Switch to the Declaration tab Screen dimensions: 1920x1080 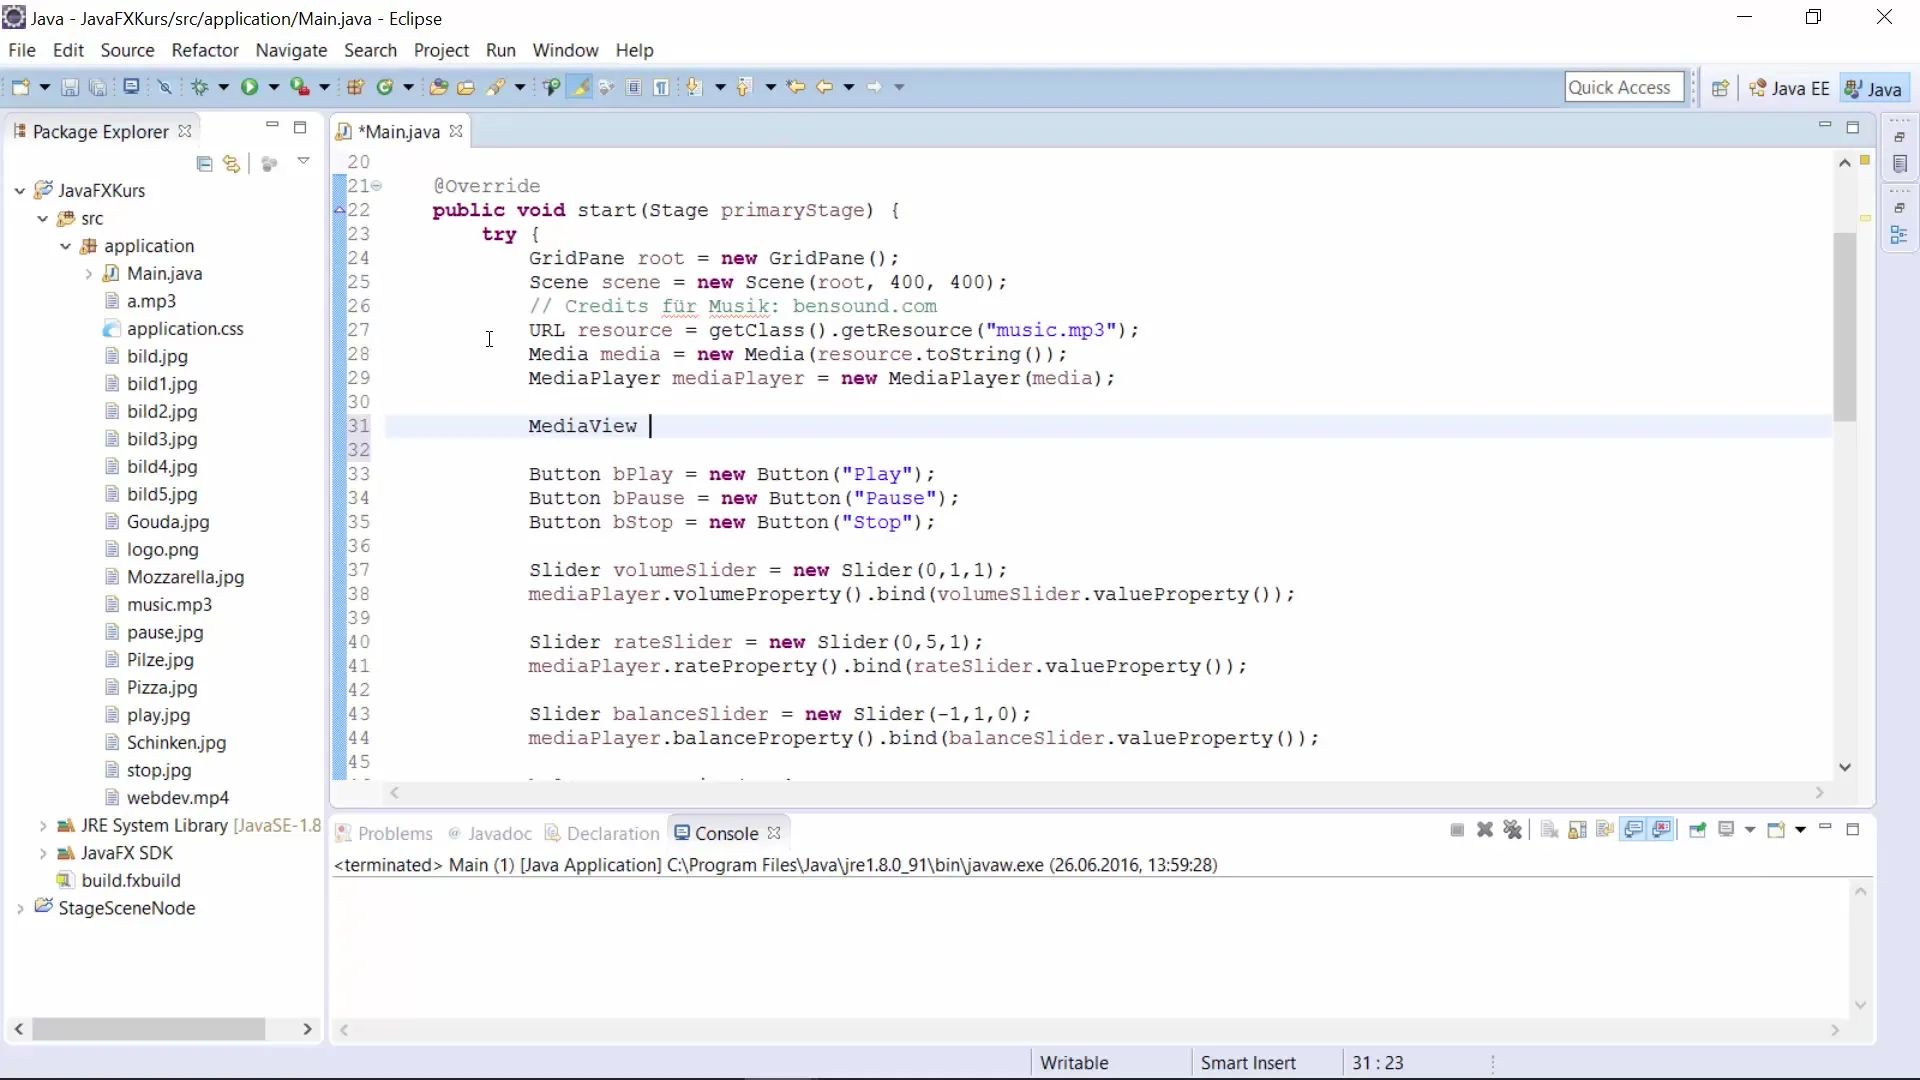coord(602,833)
